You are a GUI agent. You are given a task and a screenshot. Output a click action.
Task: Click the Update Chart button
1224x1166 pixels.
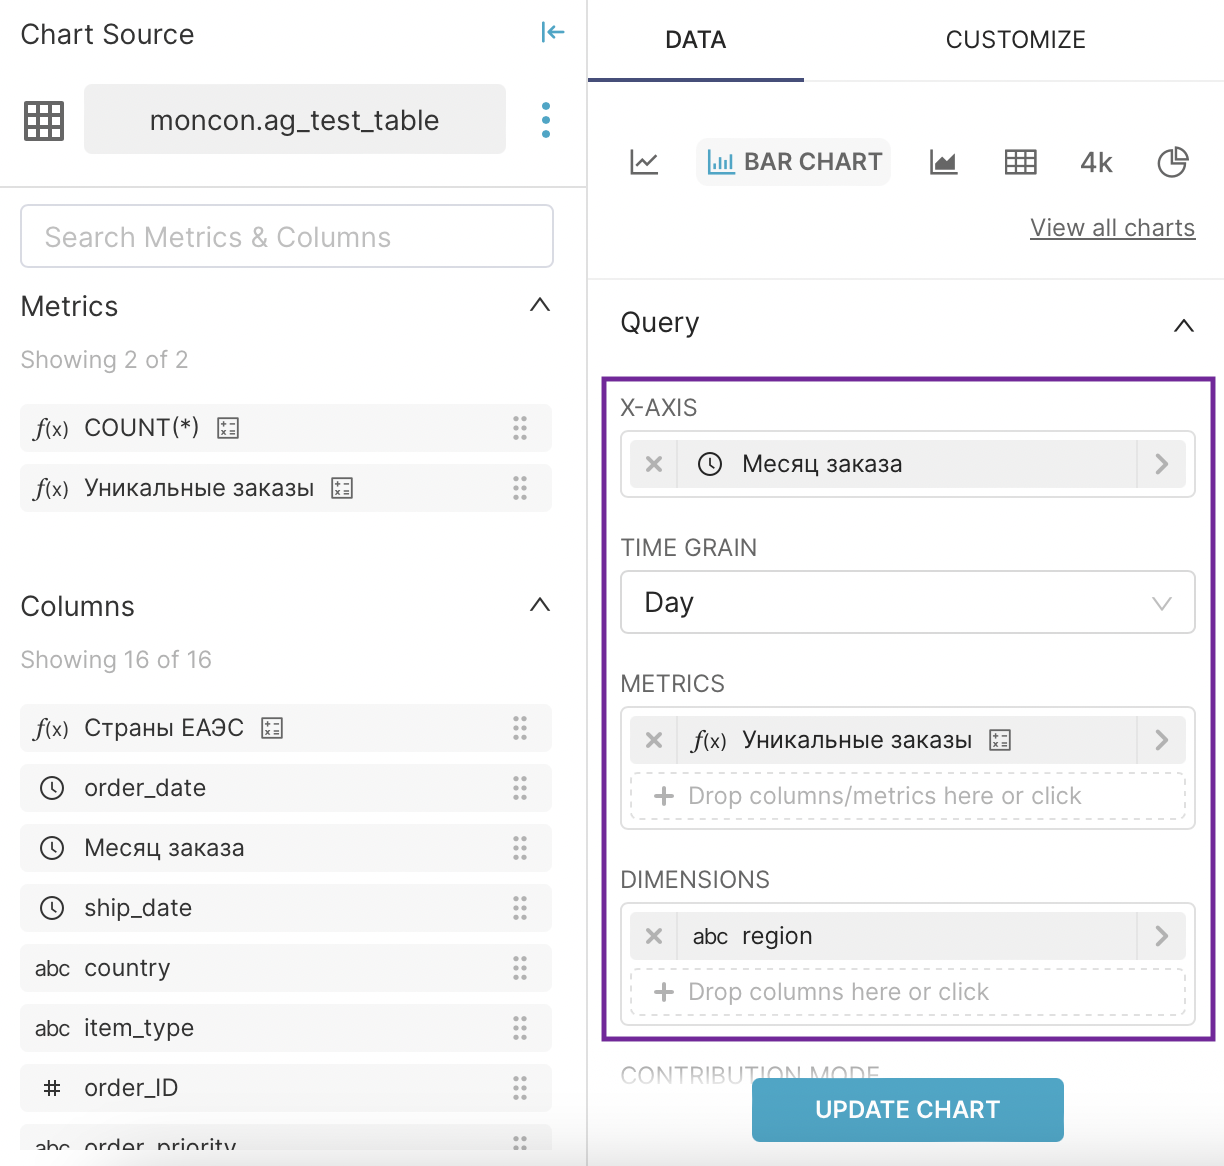[x=907, y=1109]
